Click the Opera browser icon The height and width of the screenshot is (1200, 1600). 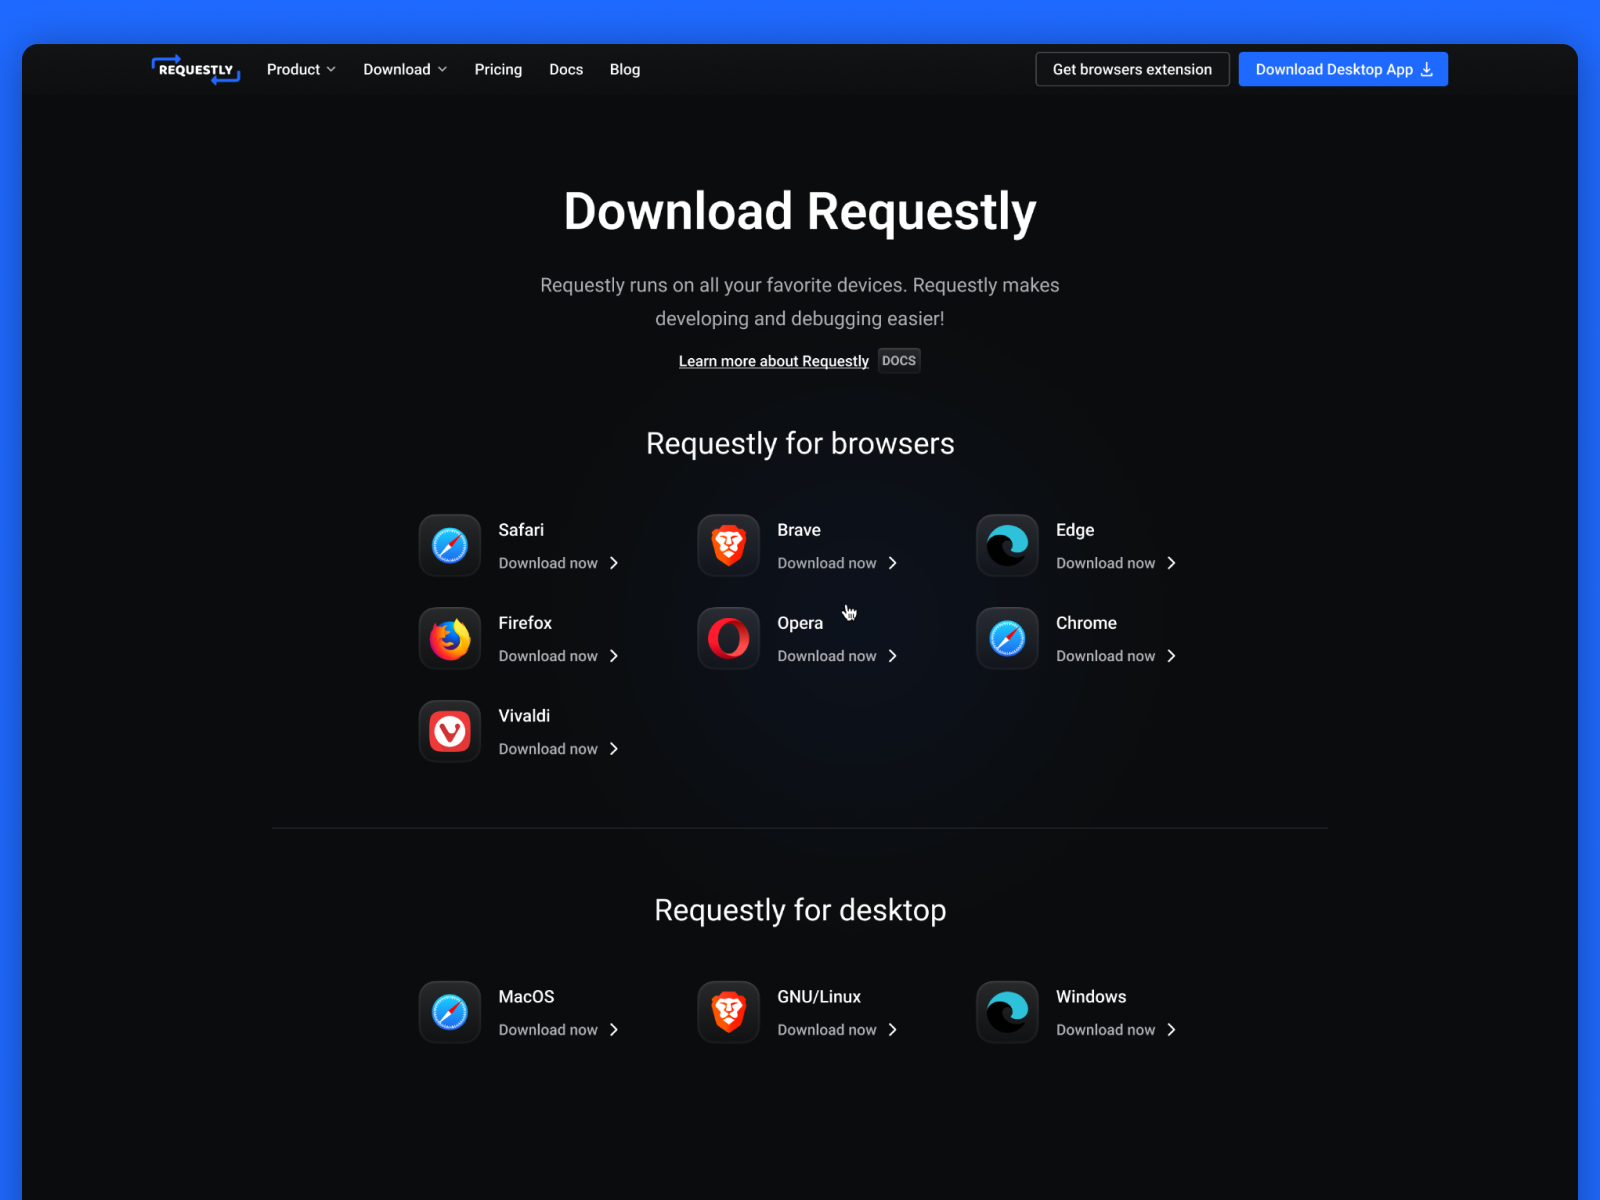click(728, 639)
